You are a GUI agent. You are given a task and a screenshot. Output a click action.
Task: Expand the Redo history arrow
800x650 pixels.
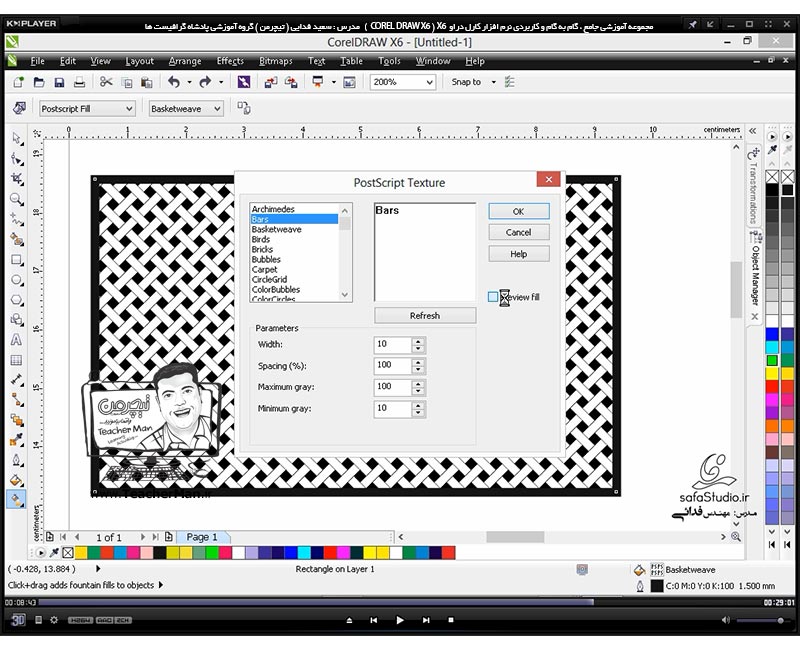pos(221,82)
